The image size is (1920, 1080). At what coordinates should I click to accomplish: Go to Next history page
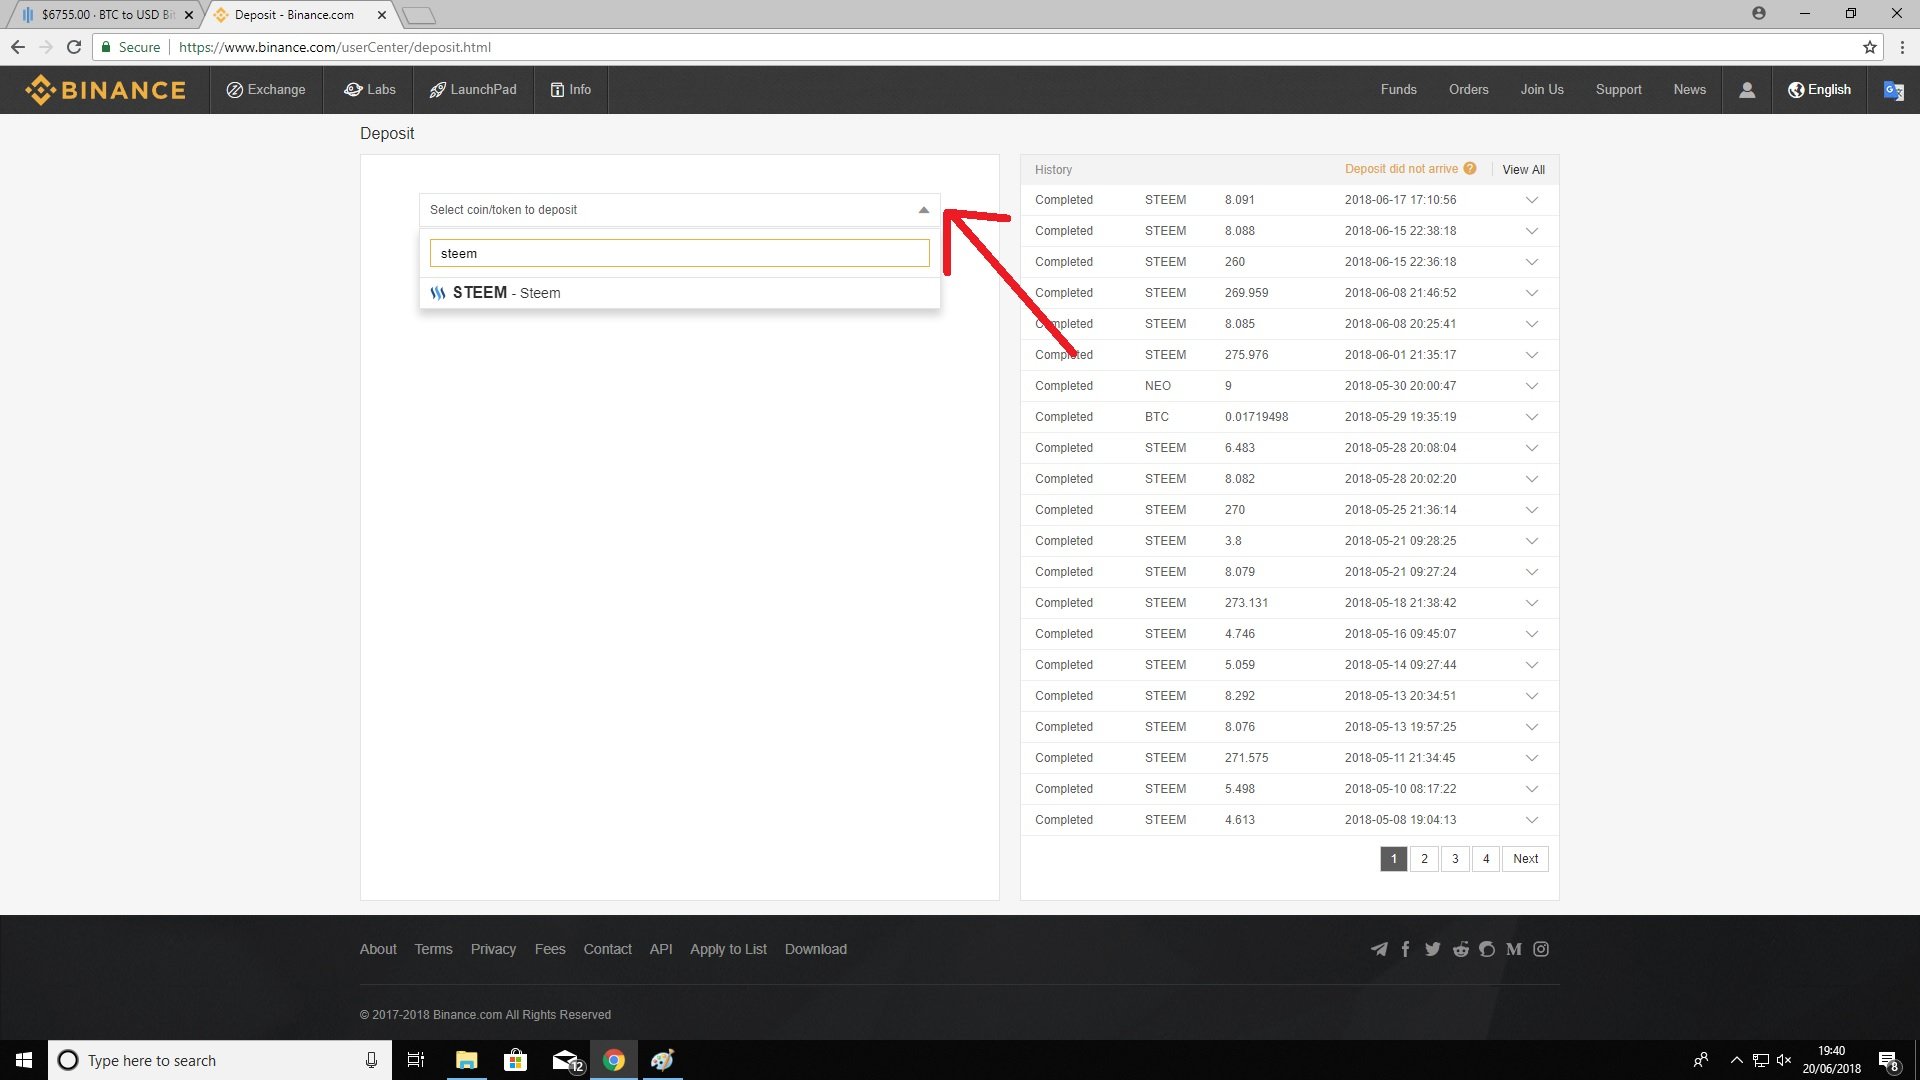coord(1525,859)
